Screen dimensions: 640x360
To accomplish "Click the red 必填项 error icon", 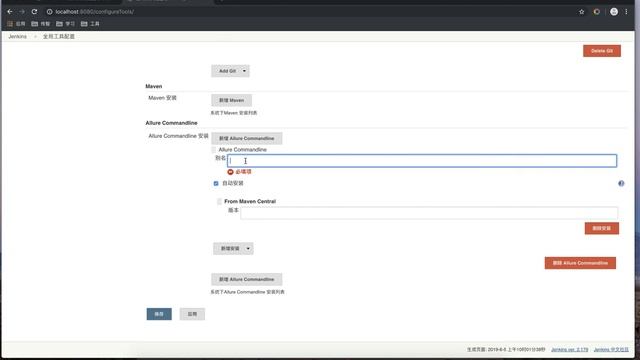I will pos(231,172).
